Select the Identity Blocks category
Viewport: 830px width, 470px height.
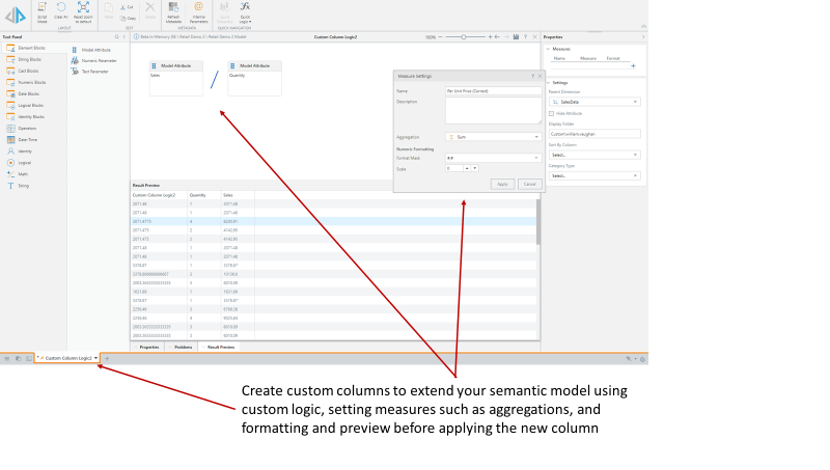pyautogui.click(x=33, y=116)
